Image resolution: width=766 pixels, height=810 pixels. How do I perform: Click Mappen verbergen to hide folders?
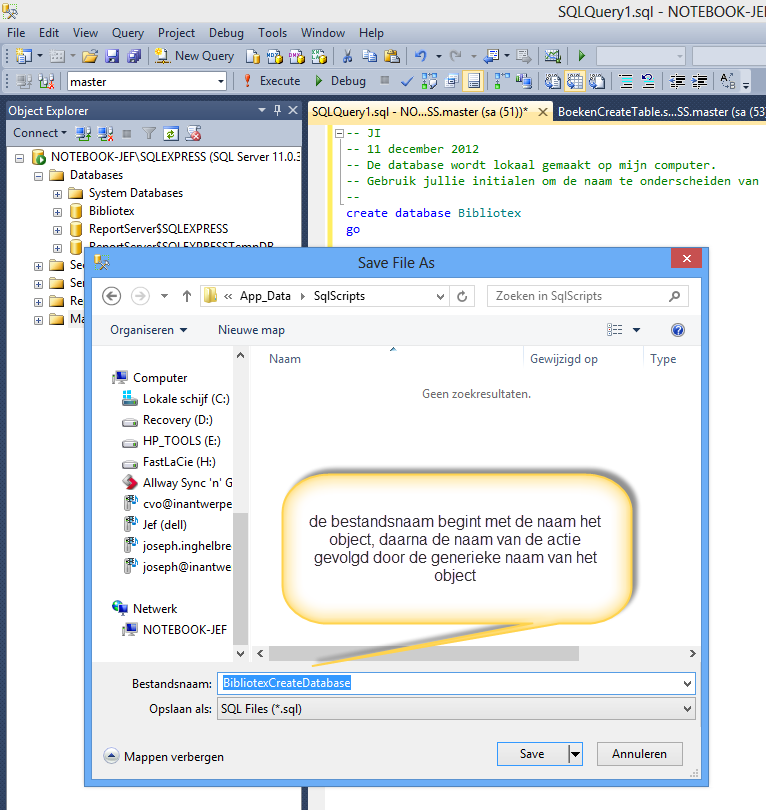pos(164,757)
